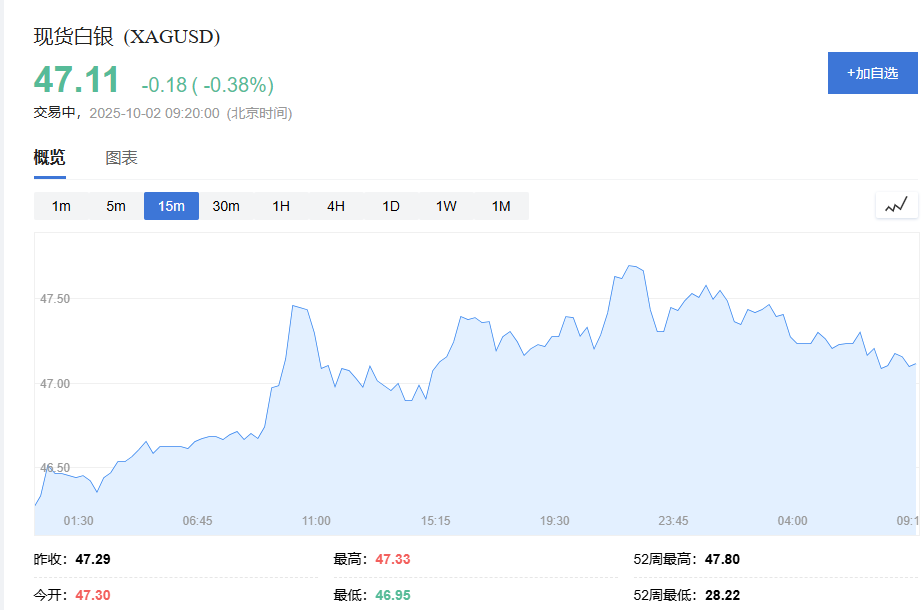This screenshot has width=923, height=610.
Task: Click the line chart type icon
Action: (x=895, y=206)
